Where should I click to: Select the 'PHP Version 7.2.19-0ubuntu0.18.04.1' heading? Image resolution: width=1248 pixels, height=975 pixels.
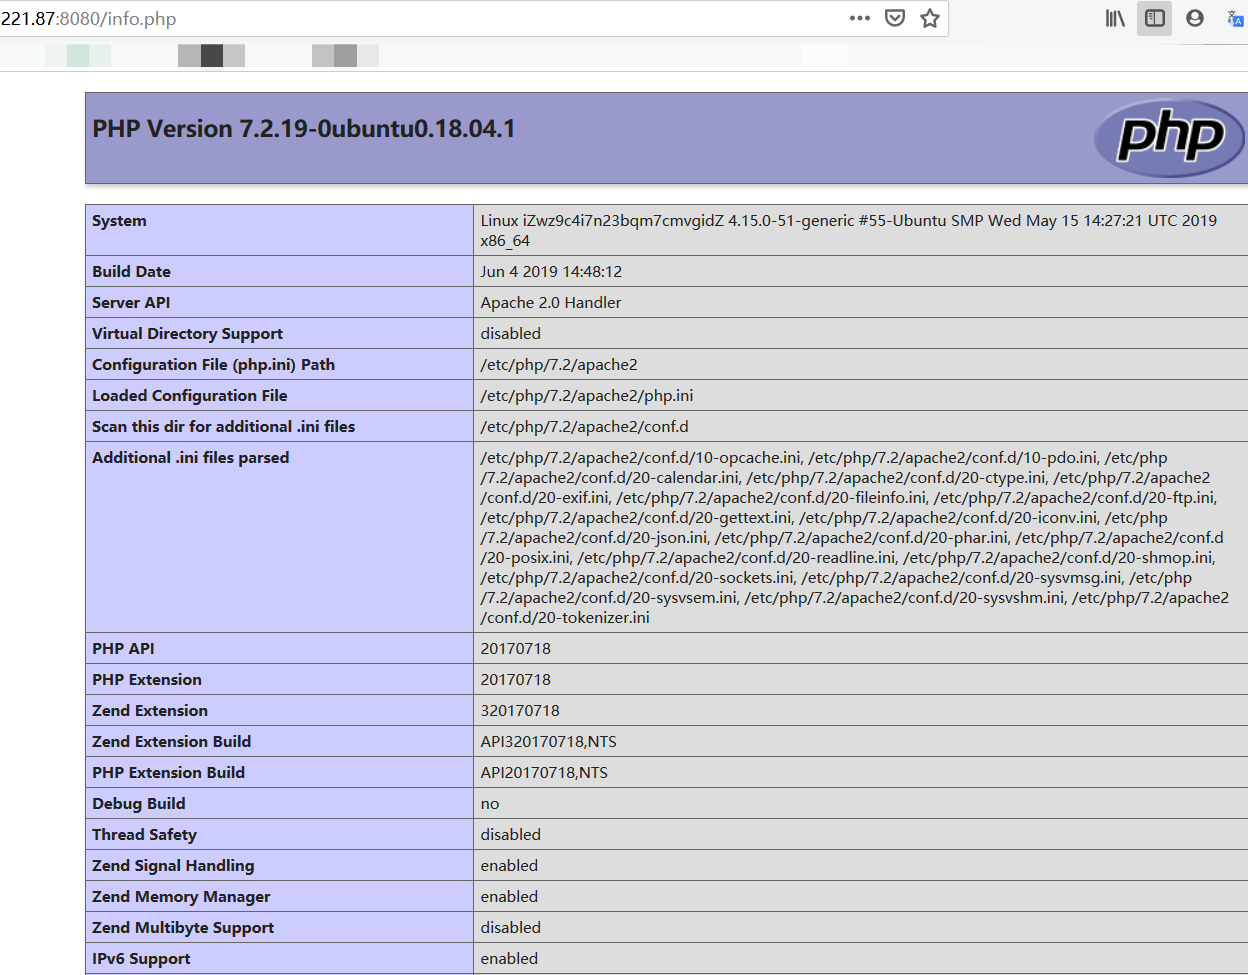[304, 129]
